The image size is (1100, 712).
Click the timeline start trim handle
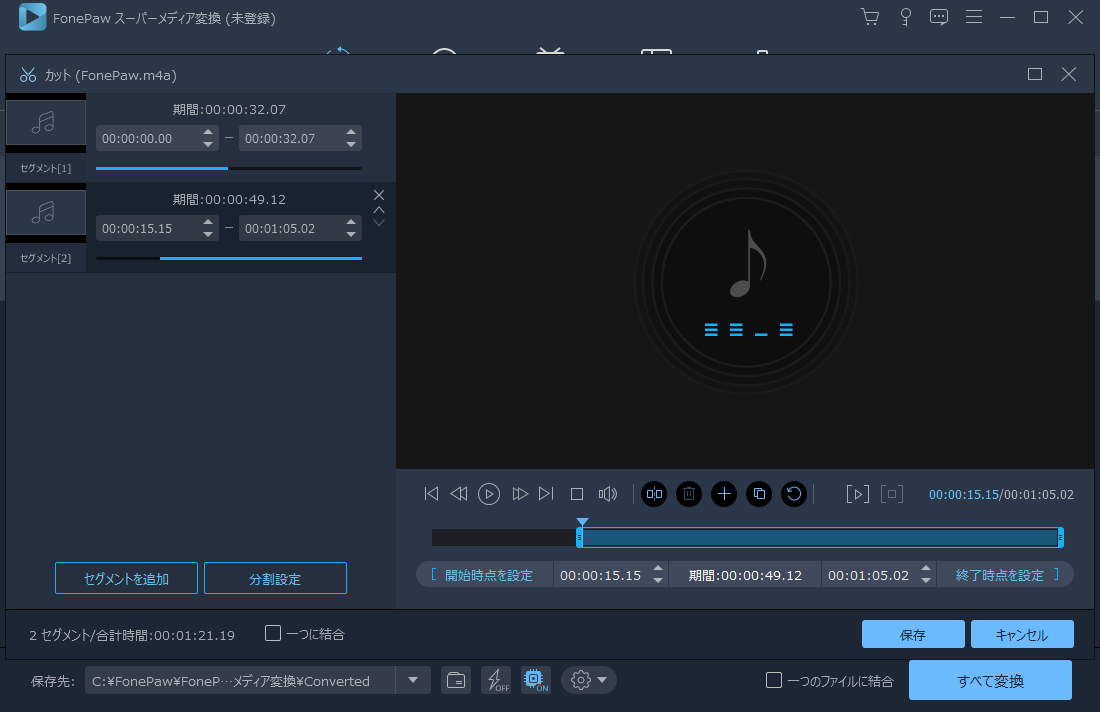tap(579, 537)
